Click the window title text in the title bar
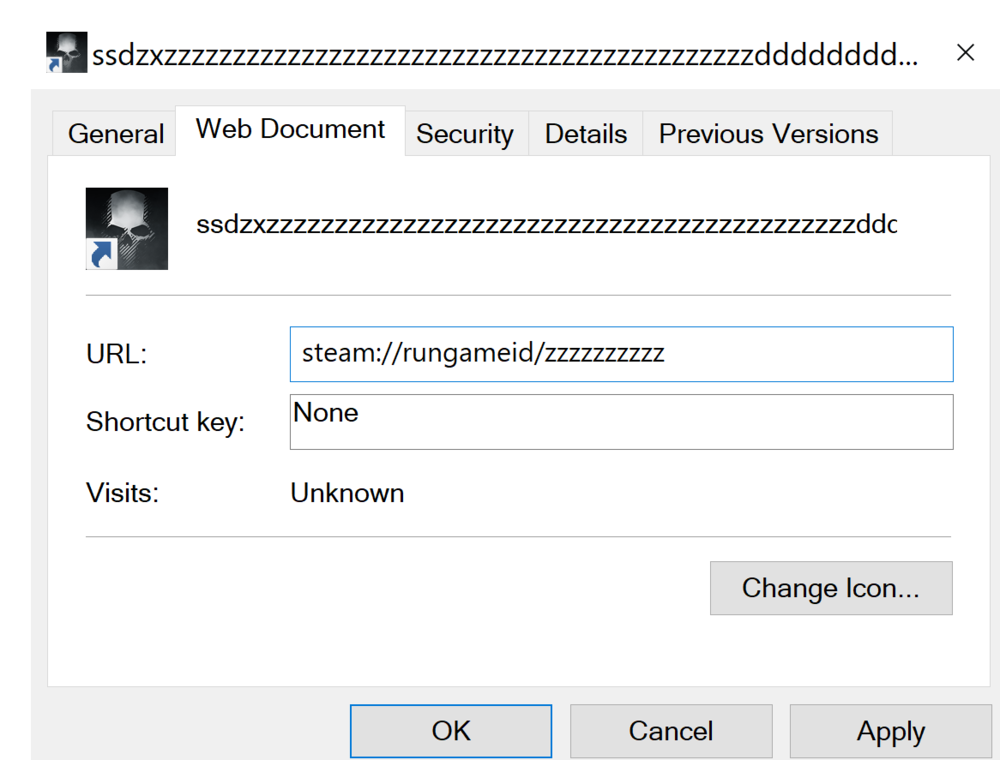 (505, 54)
